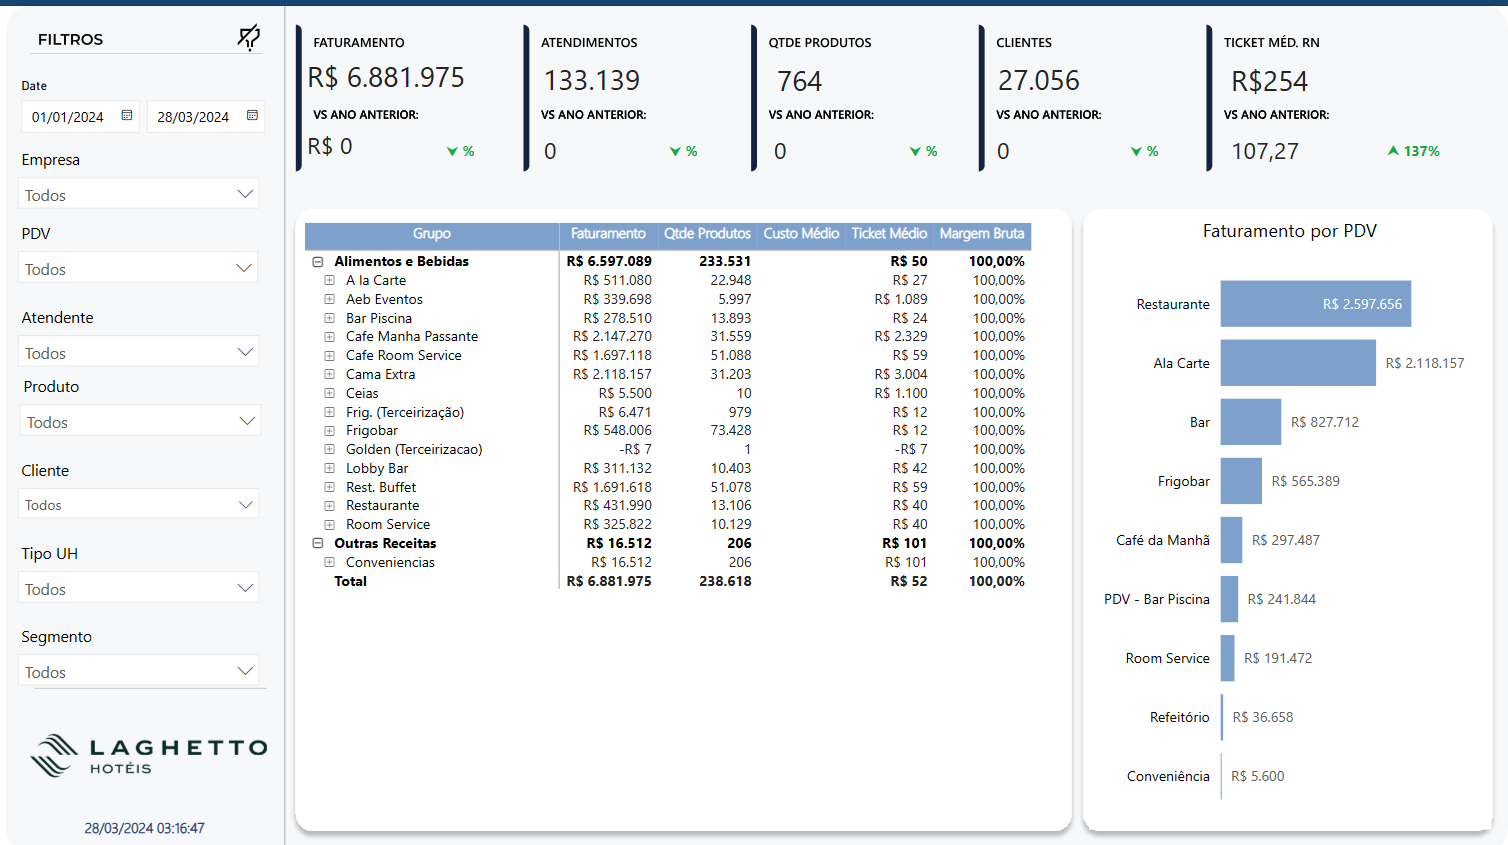
Task: Expand the Rest. Buffet row
Action: point(329,487)
